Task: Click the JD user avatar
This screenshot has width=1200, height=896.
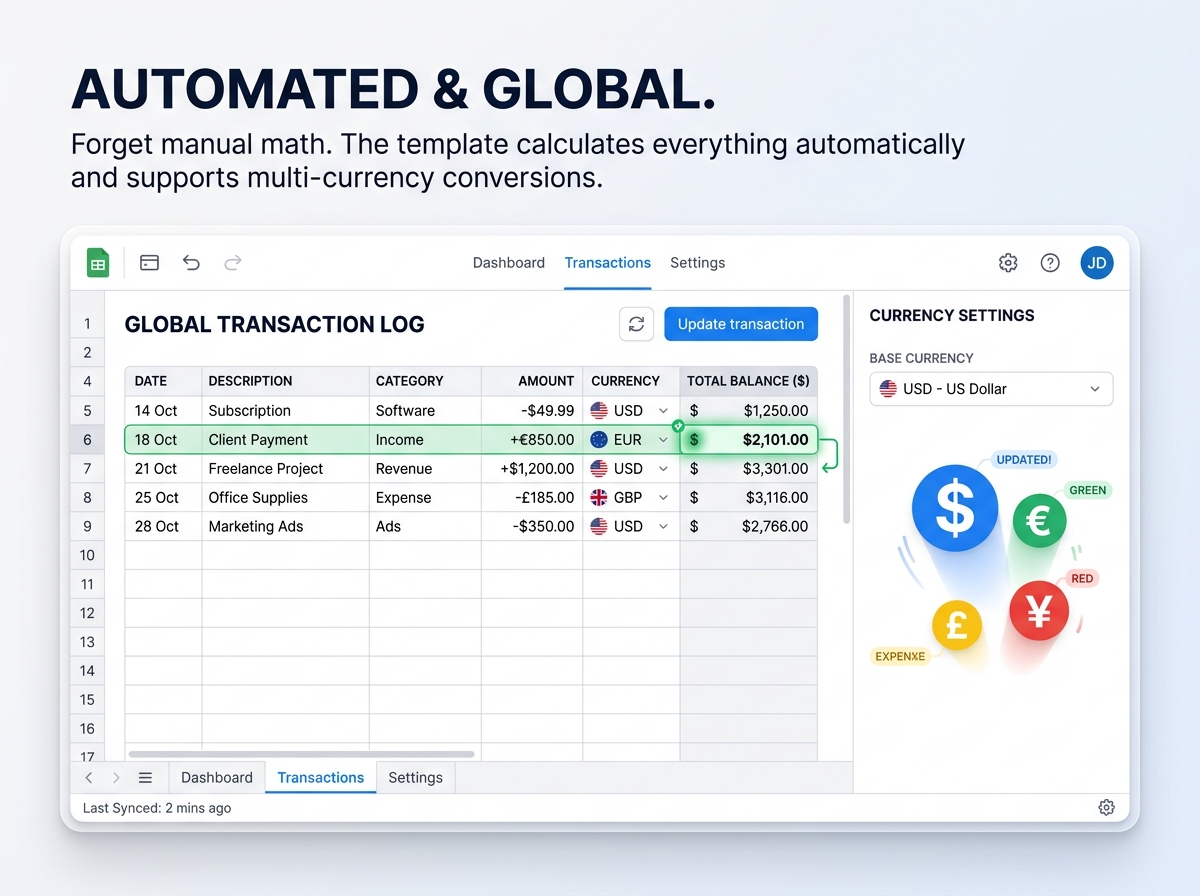Action: (1096, 263)
